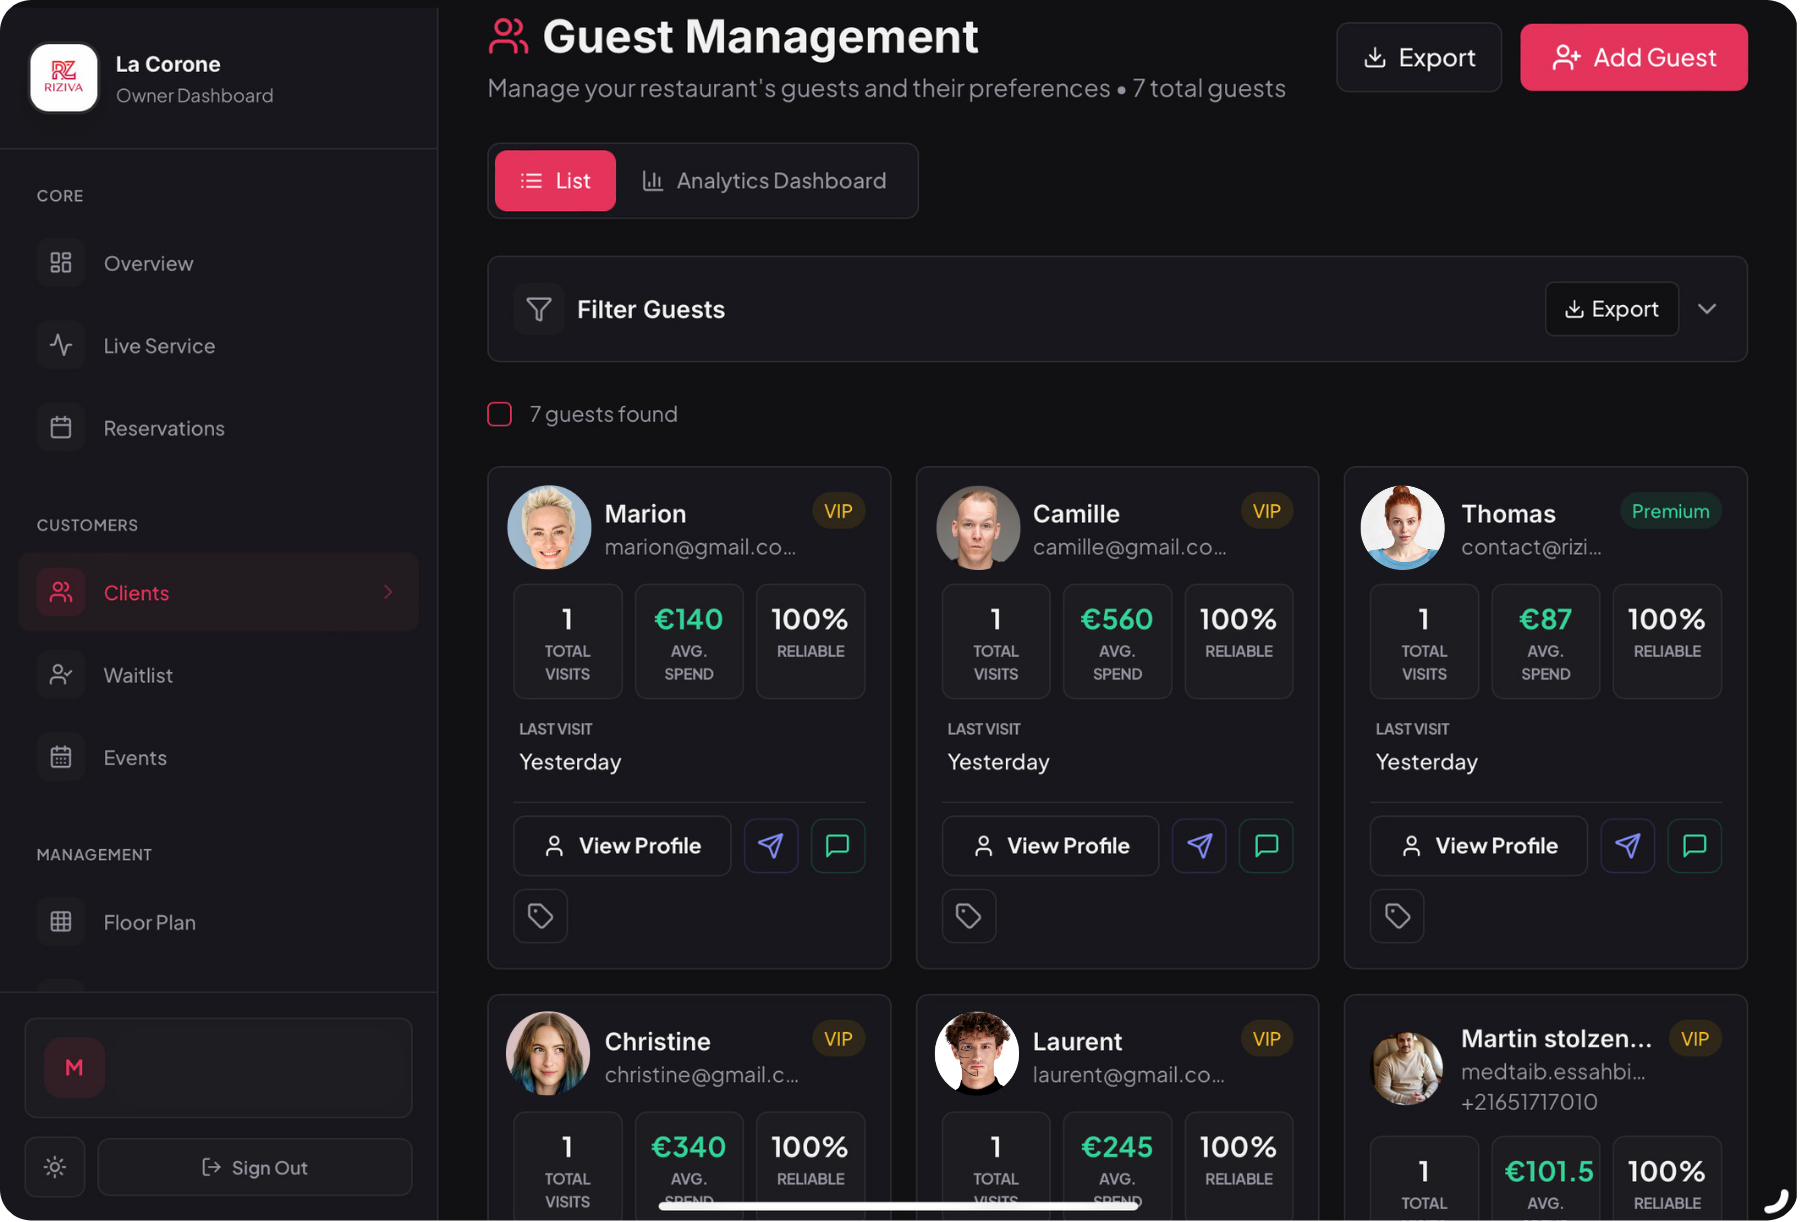This screenshot has height=1222, width=1800.
Task: Click the tag icon on Thomas's card
Action: [x=1397, y=916]
